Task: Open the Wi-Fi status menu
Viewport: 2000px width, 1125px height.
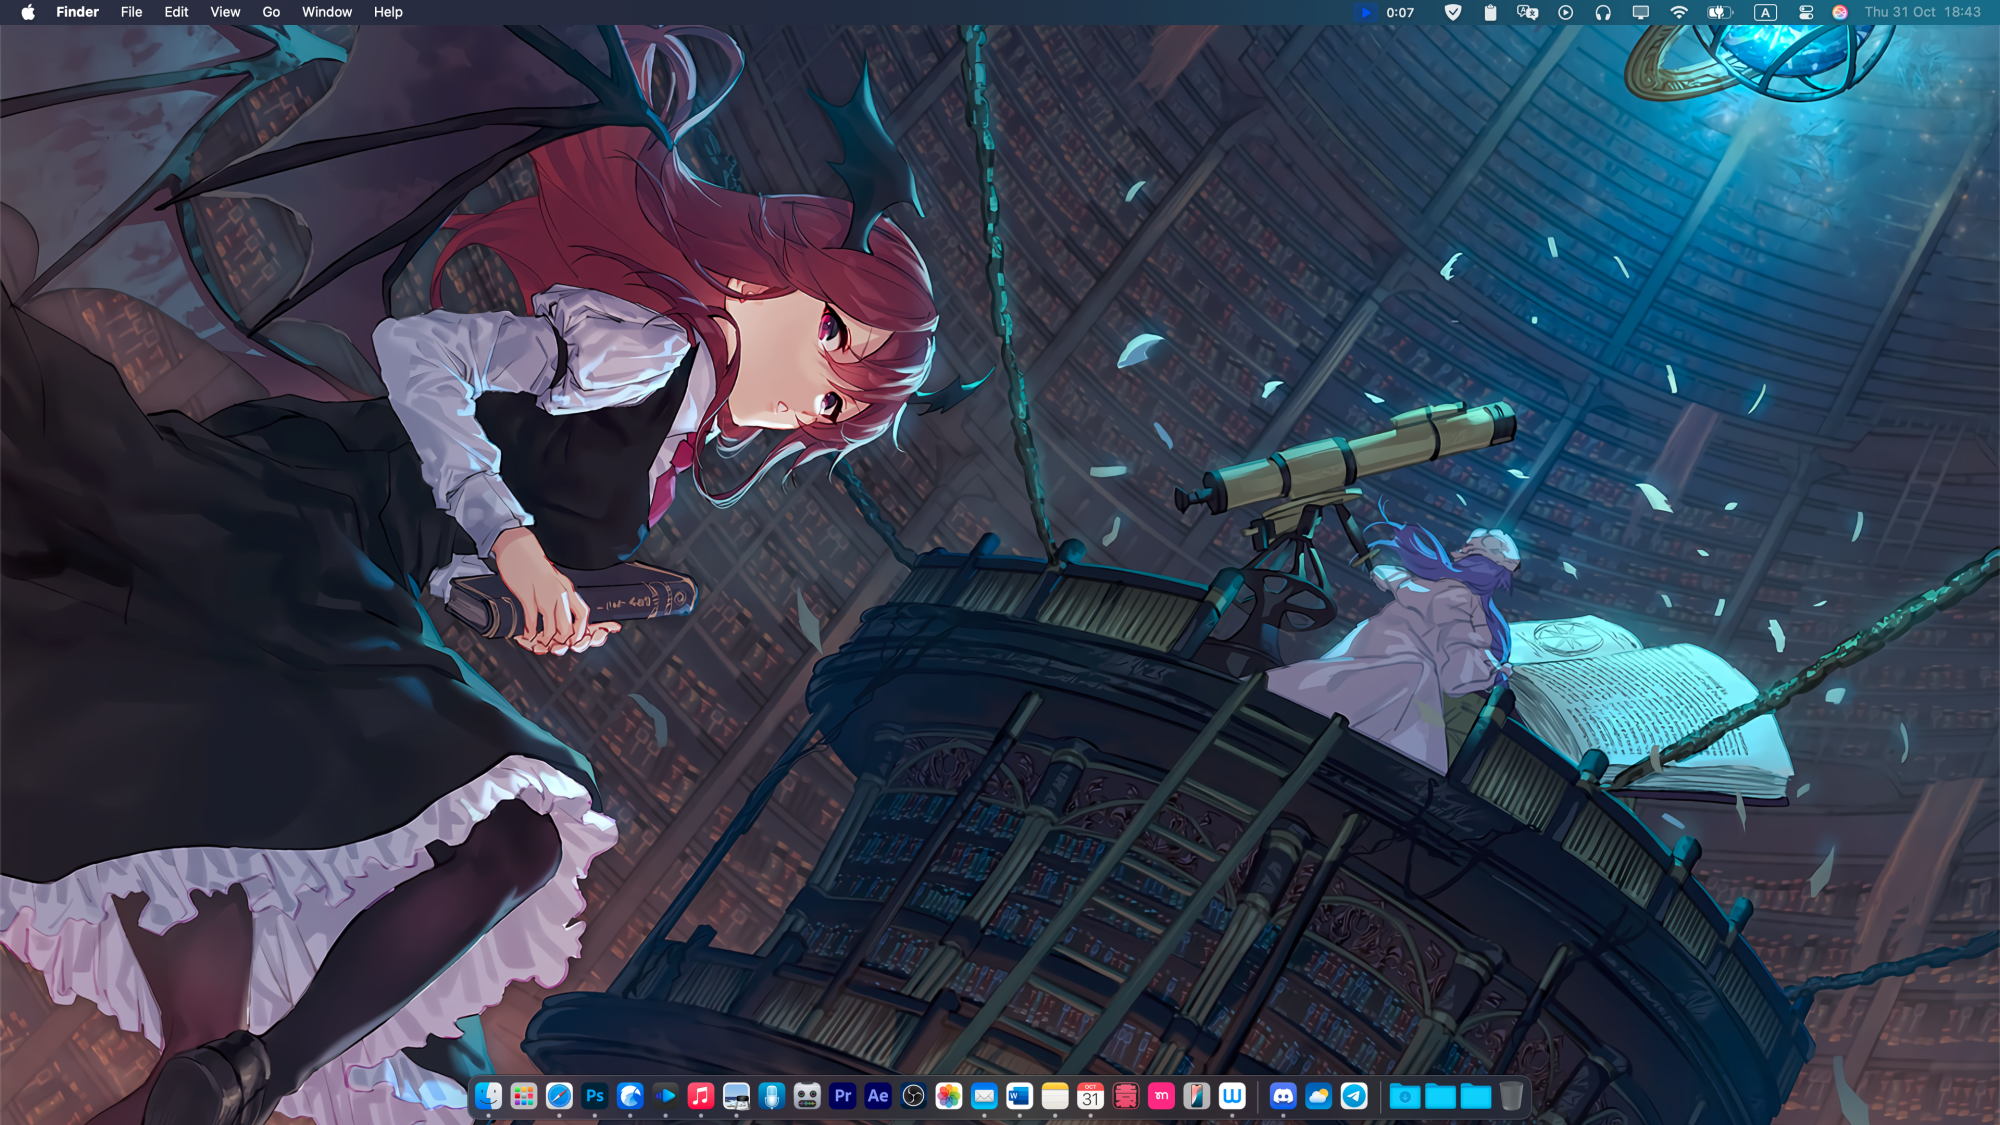Action: (x=1679, y=12)
